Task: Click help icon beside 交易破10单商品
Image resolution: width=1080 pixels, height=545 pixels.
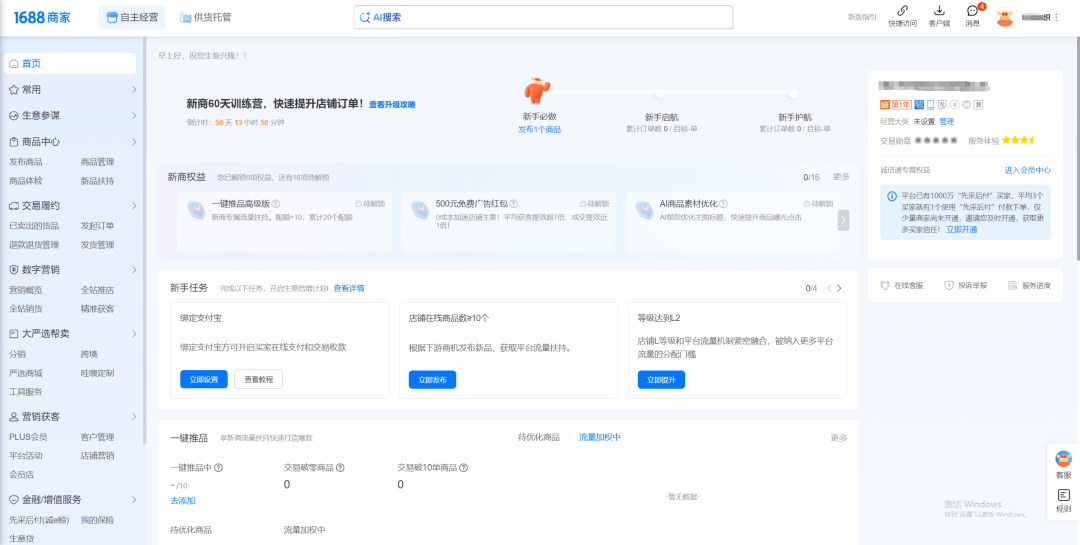Action: pyautogui.click(x=464, y=468)
